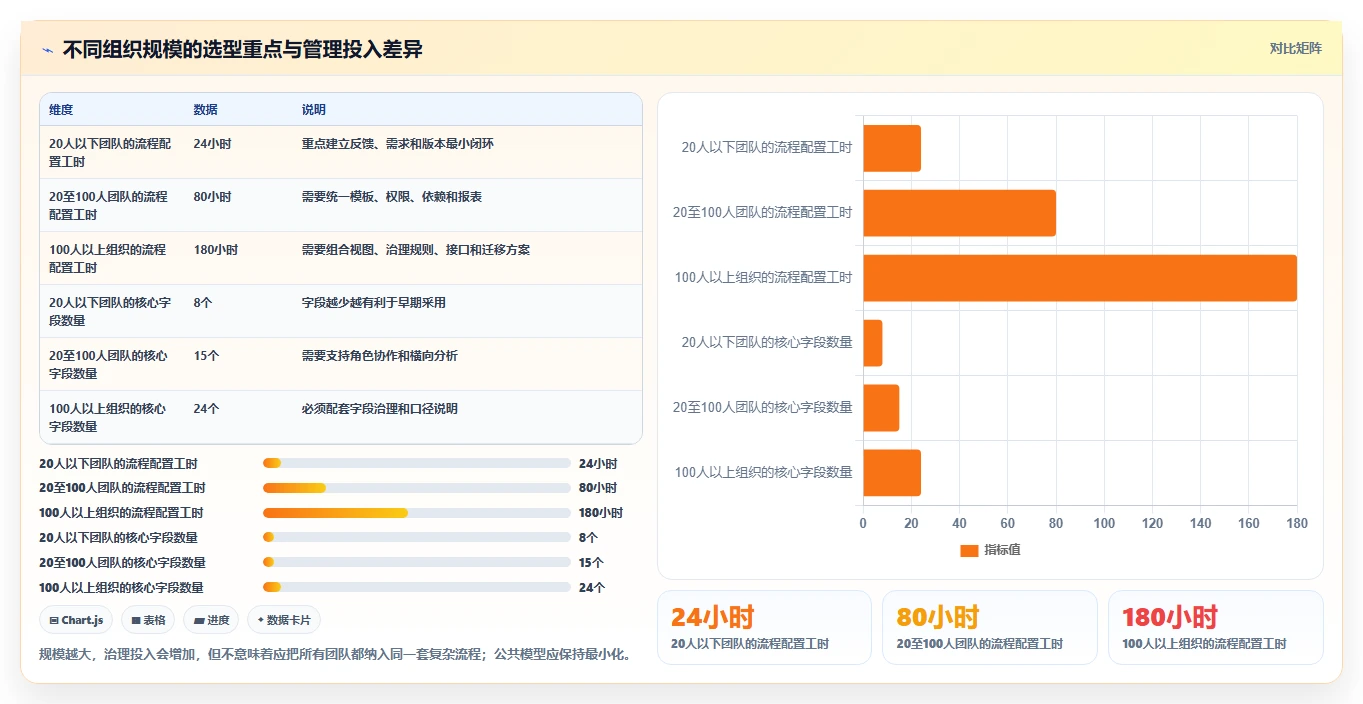Click chart bar for 20人以下团队的核心字段数量
This screenshot has height=704, width=1363.
coord(873,343)
